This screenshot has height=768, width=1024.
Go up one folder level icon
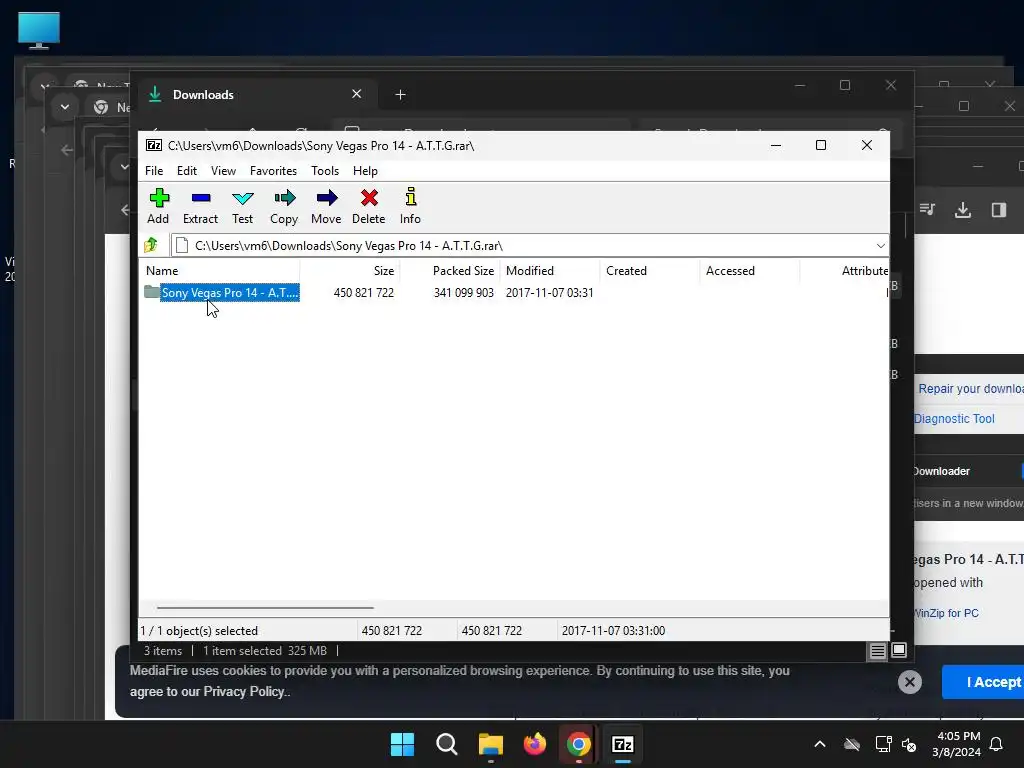pos(151,245)
